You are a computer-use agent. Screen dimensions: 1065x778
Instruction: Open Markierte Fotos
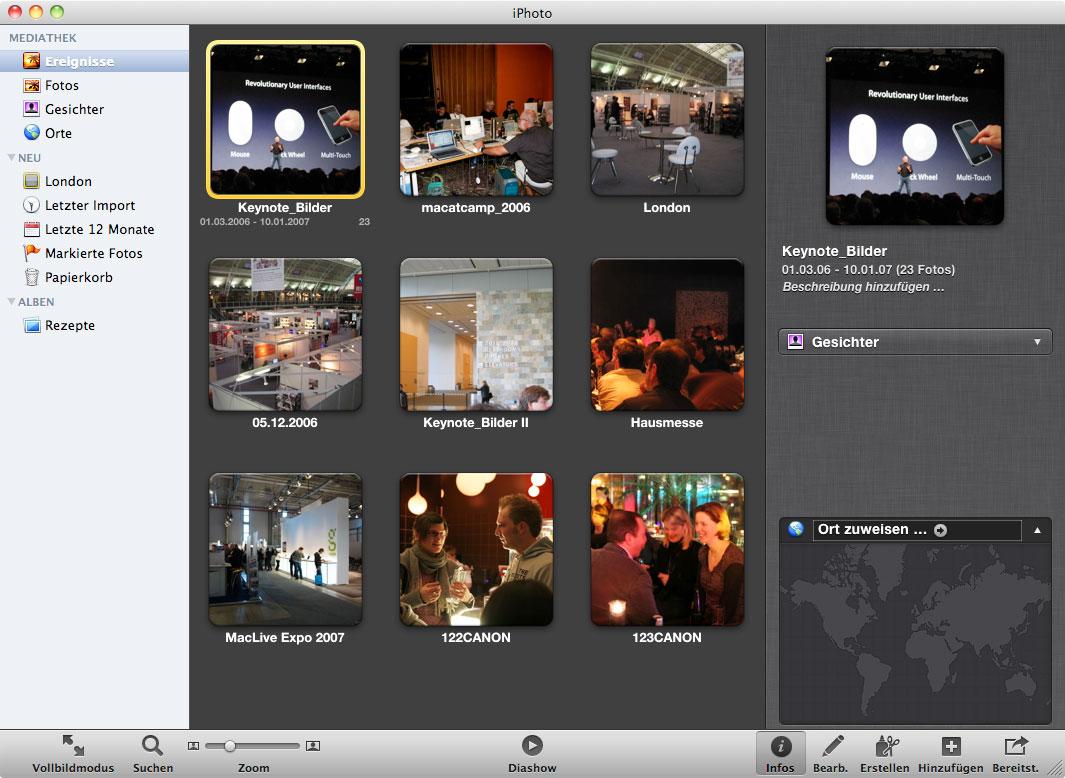pos(94,253)
